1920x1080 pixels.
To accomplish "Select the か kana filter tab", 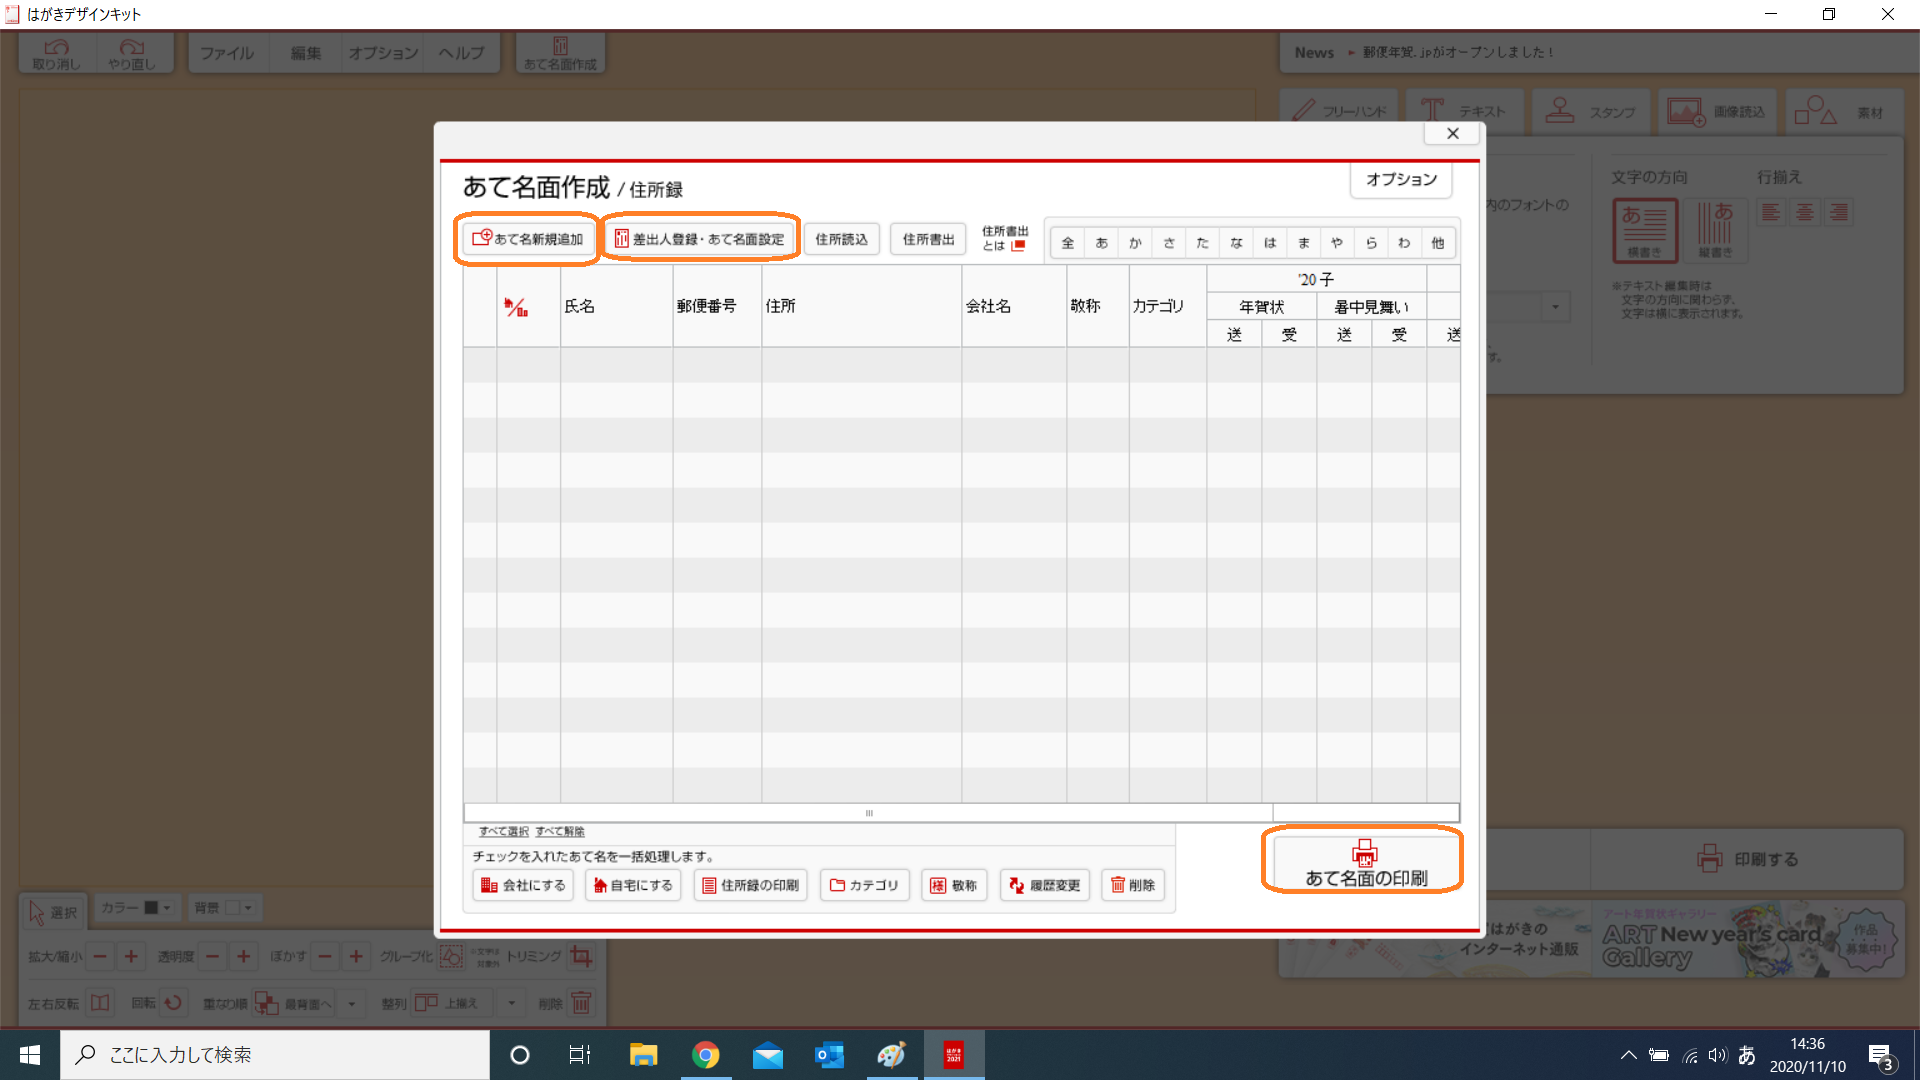I will point(1135,243).
